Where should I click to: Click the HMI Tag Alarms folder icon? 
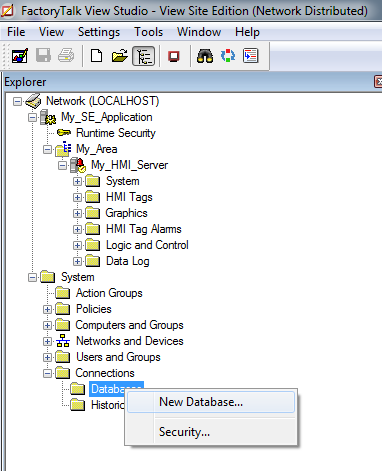93,229
